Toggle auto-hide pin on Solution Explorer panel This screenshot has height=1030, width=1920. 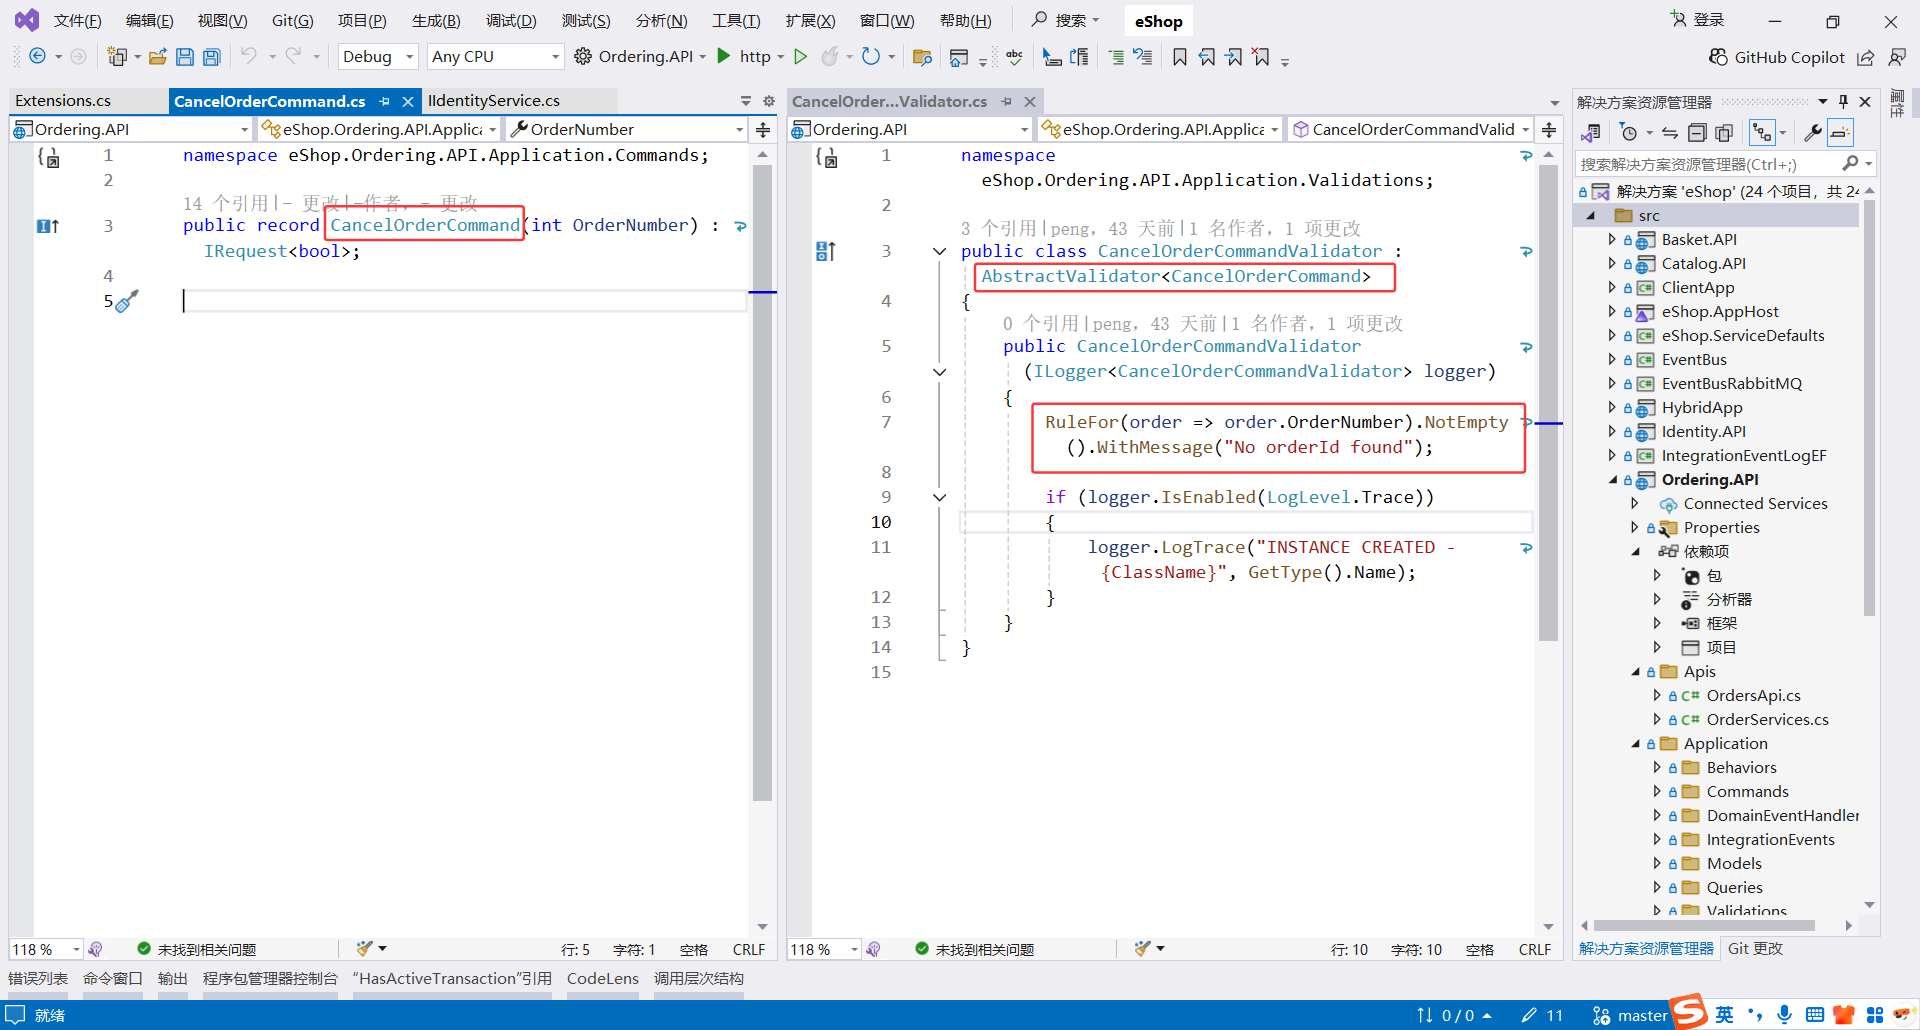[x=1843, y=101]
